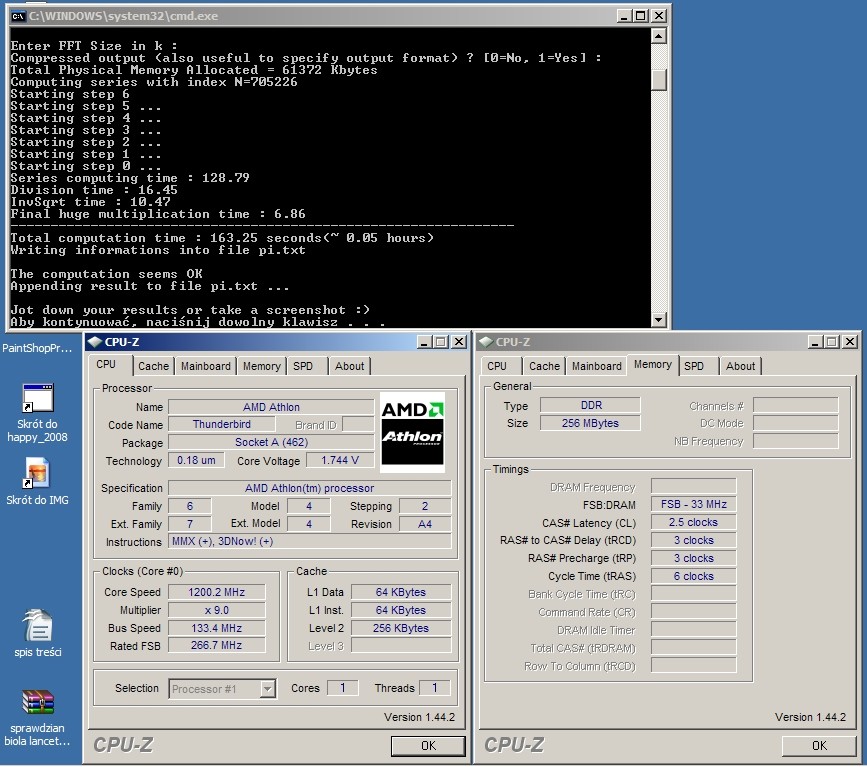Screen dimensions: 867x767
Task: Click the '256 KBytes' Level 2 cache value
Action: pos(401,628)
